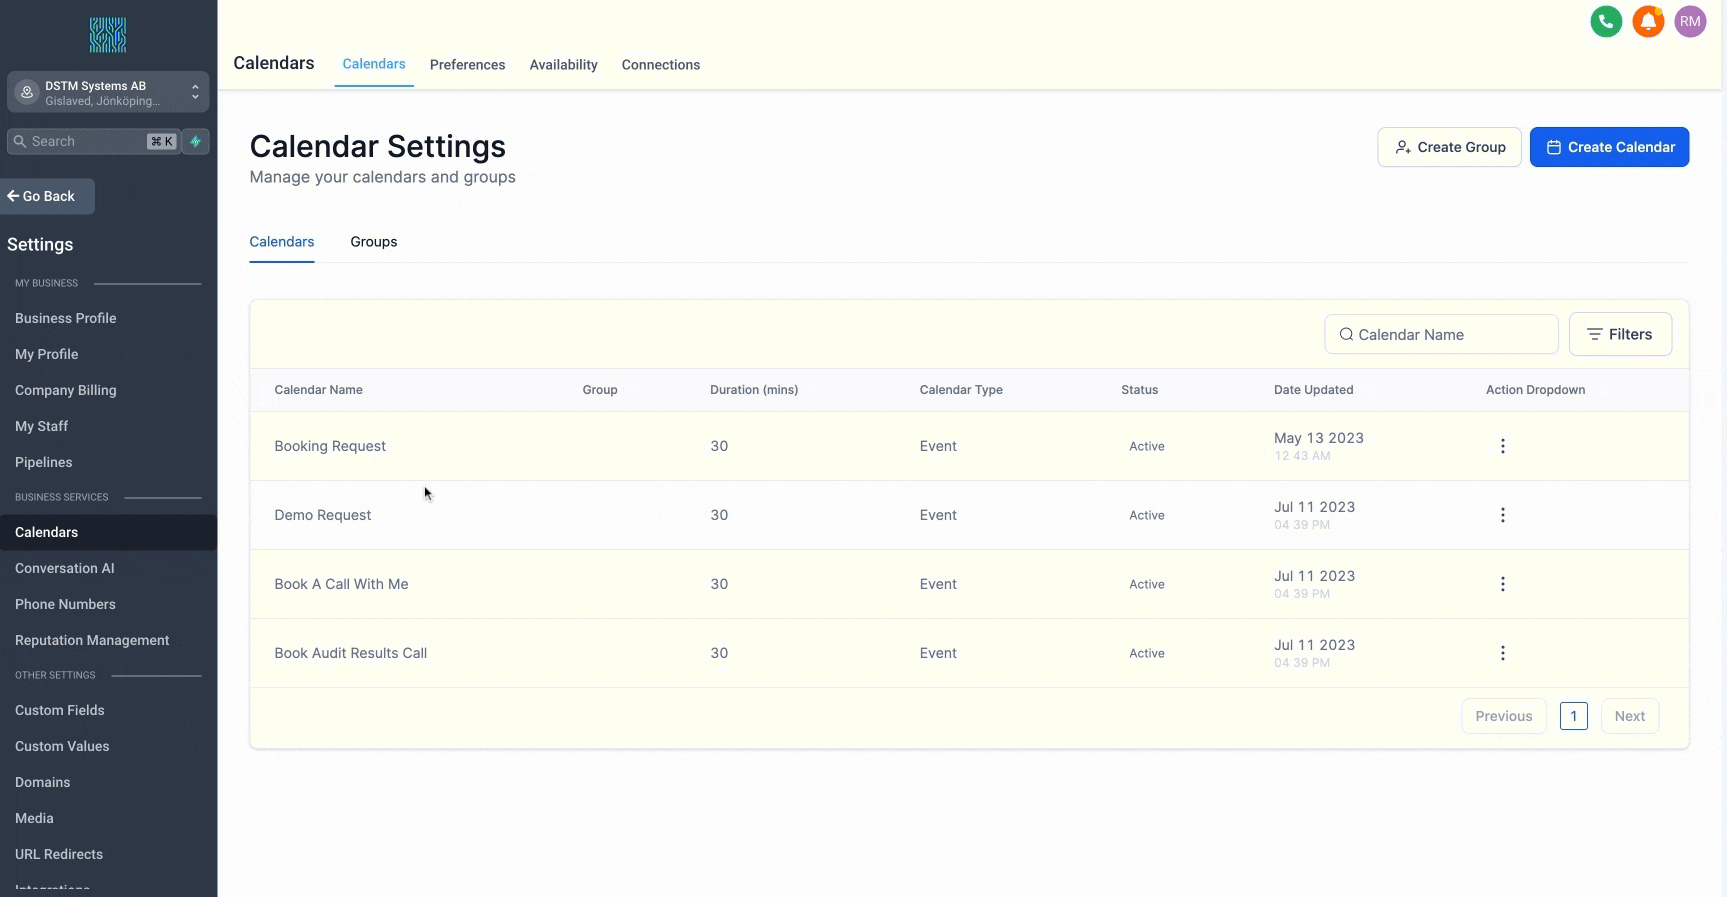Select page 1 in pagination
The image size is (1727, 897).
[1573, 717]
